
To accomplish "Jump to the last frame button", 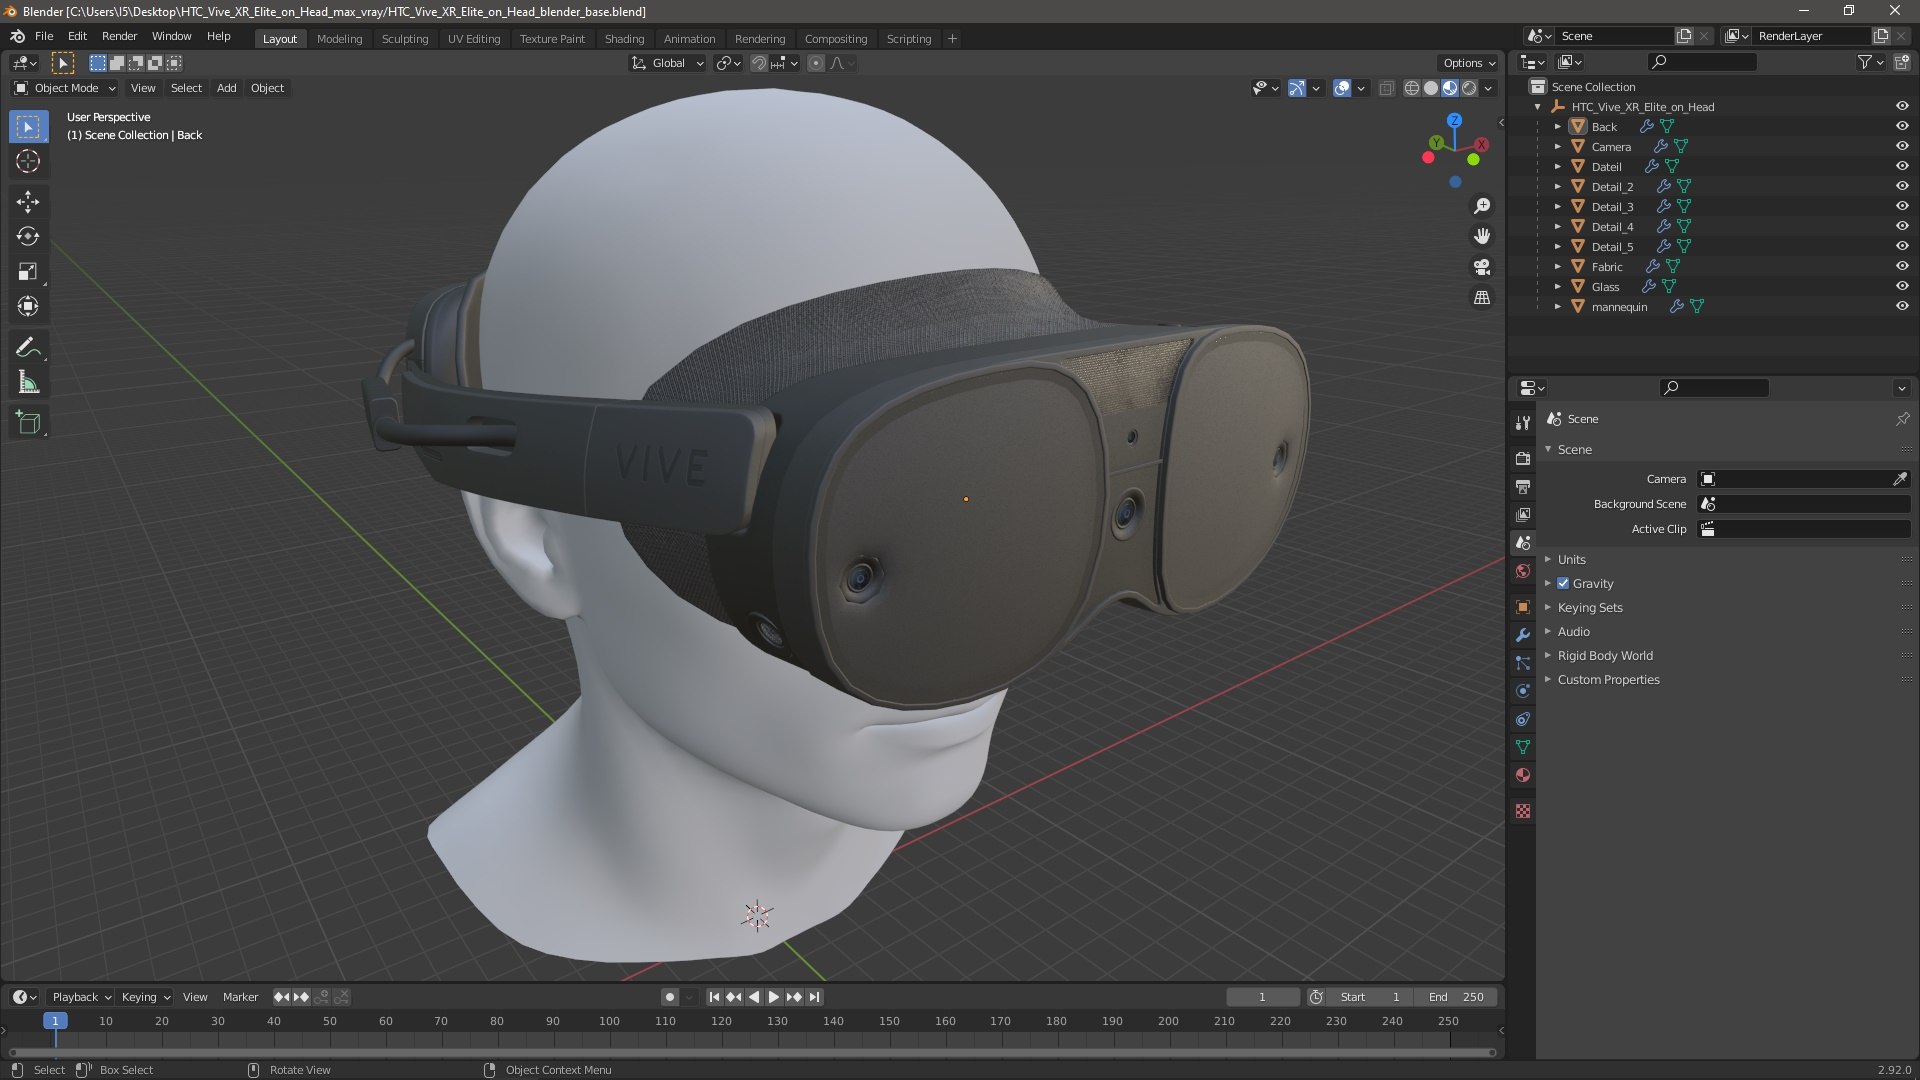I will tap(814, 997).
